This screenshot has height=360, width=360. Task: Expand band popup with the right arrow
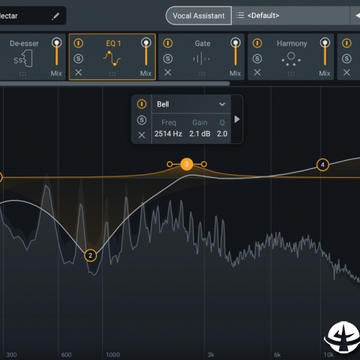(237, 119)
